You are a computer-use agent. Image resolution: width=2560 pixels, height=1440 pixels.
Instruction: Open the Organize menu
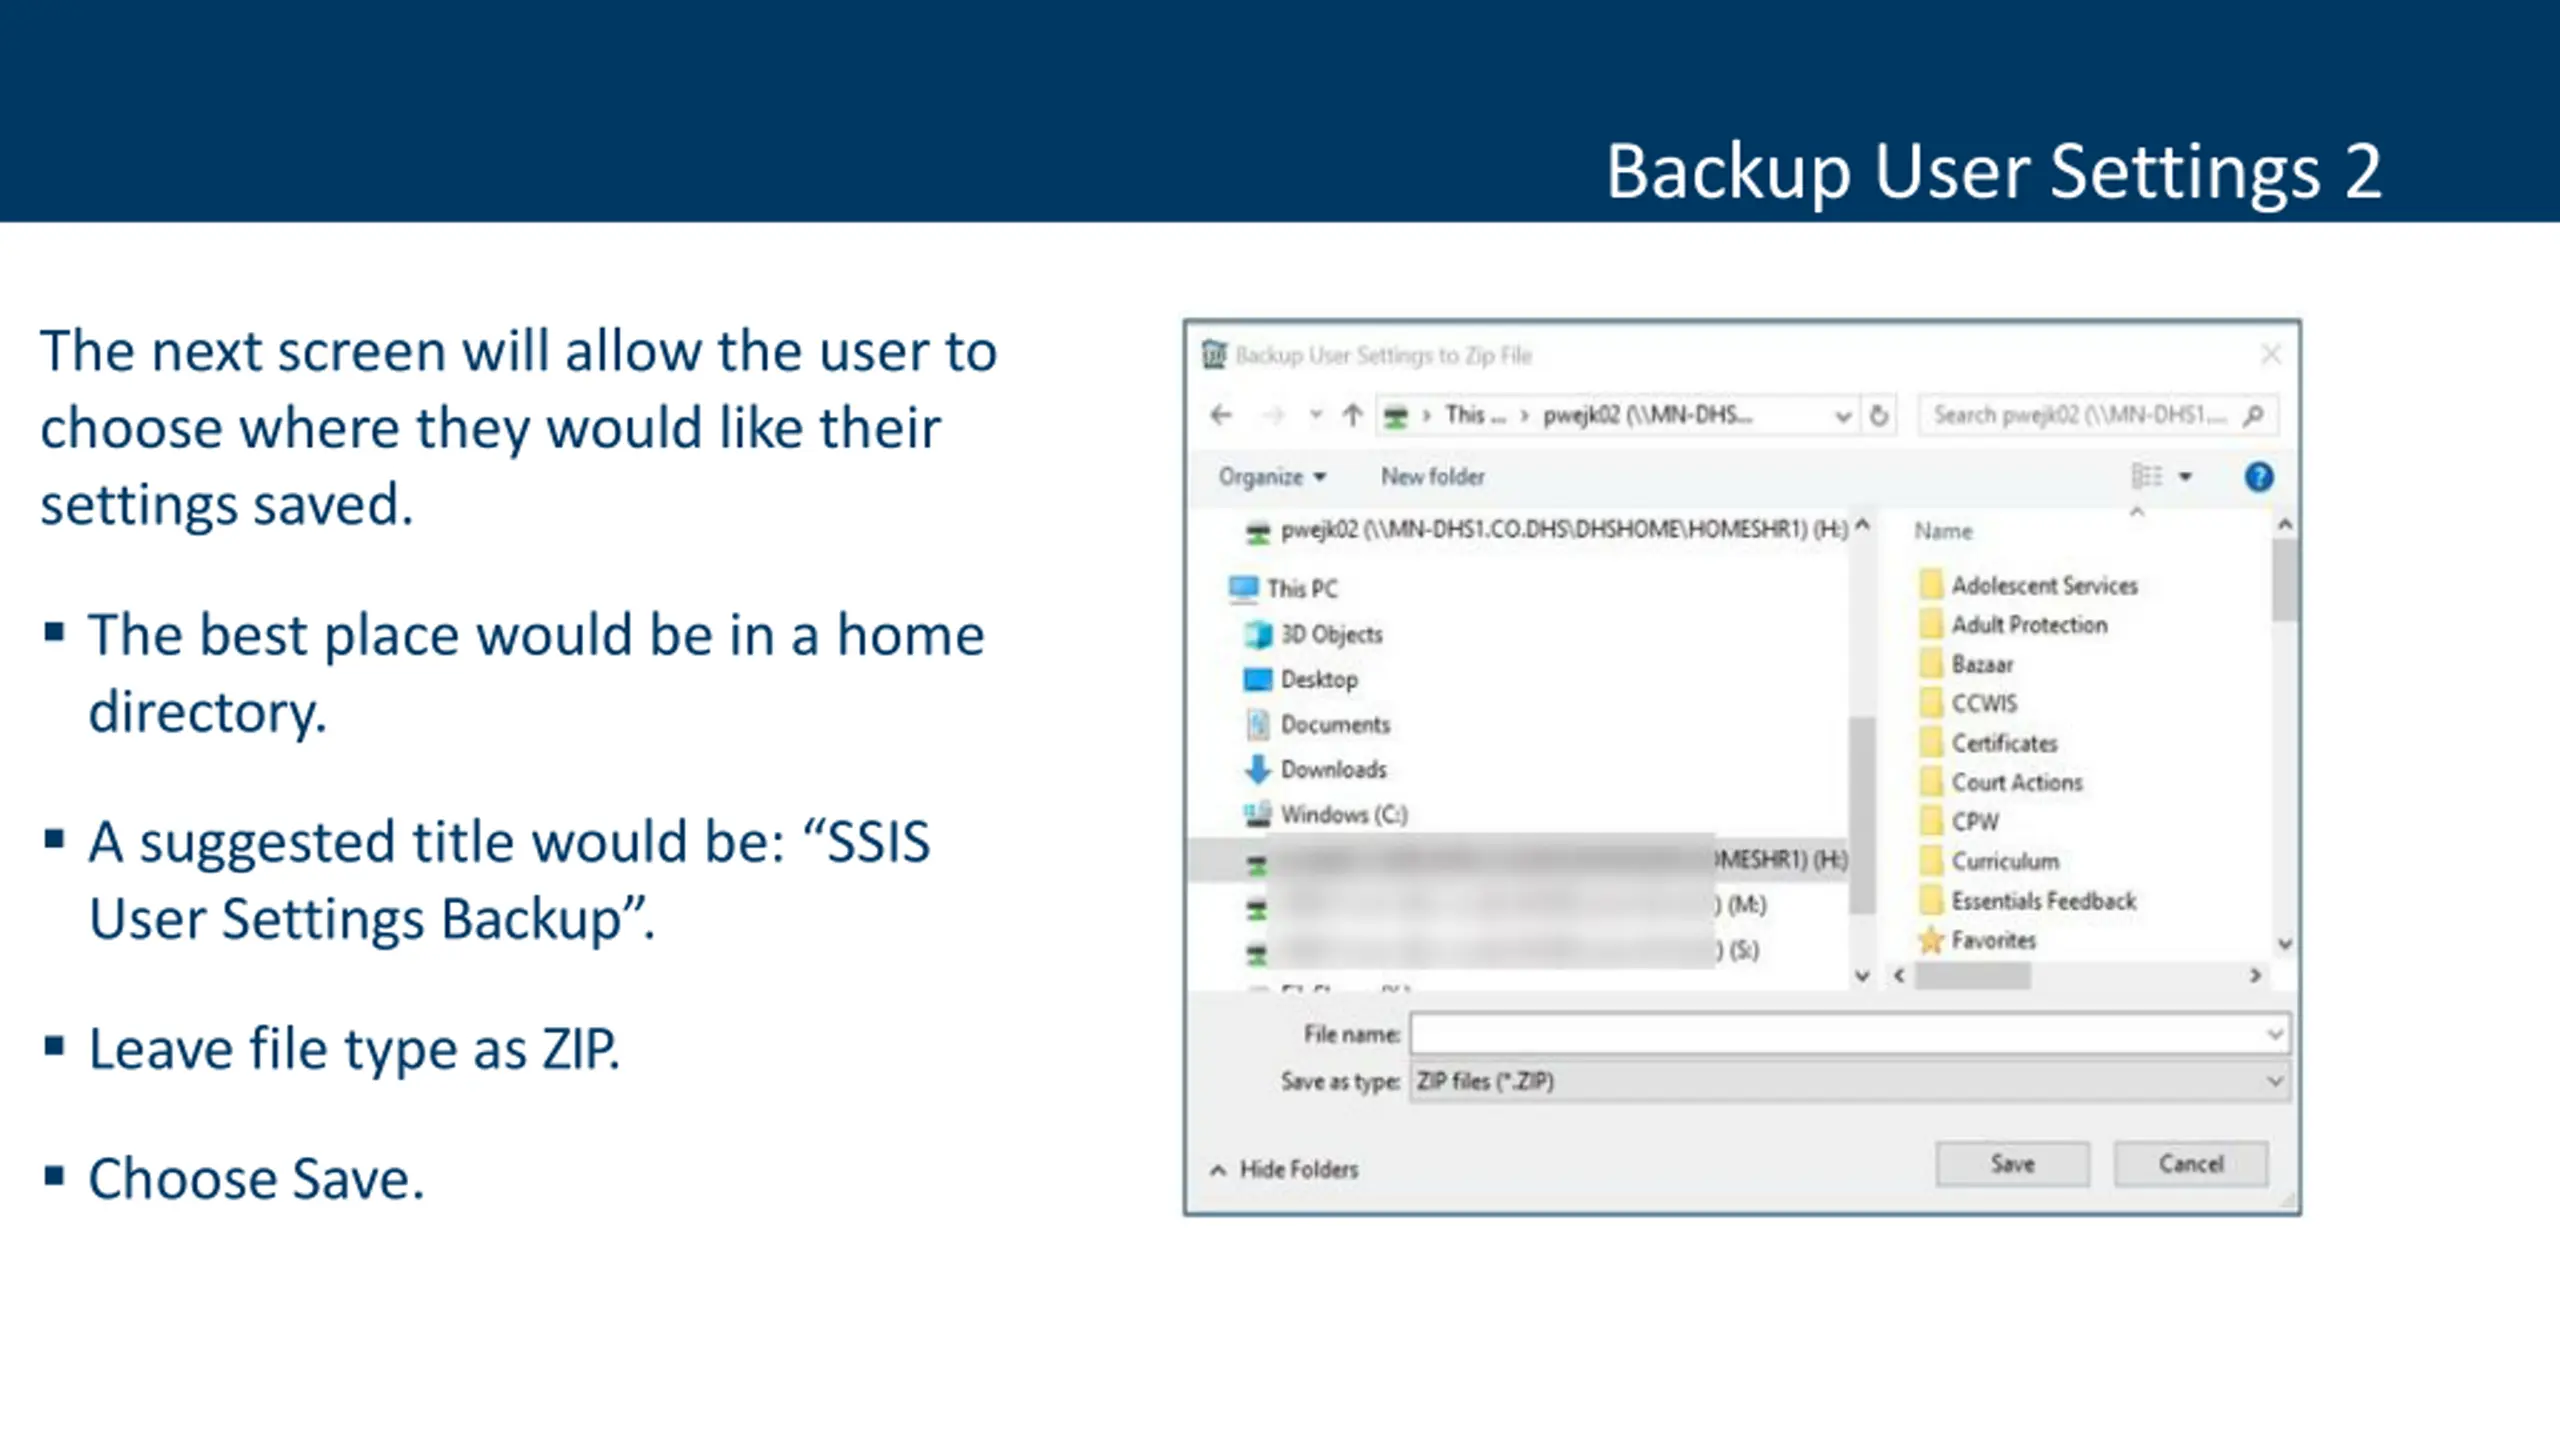point(1272,477)
